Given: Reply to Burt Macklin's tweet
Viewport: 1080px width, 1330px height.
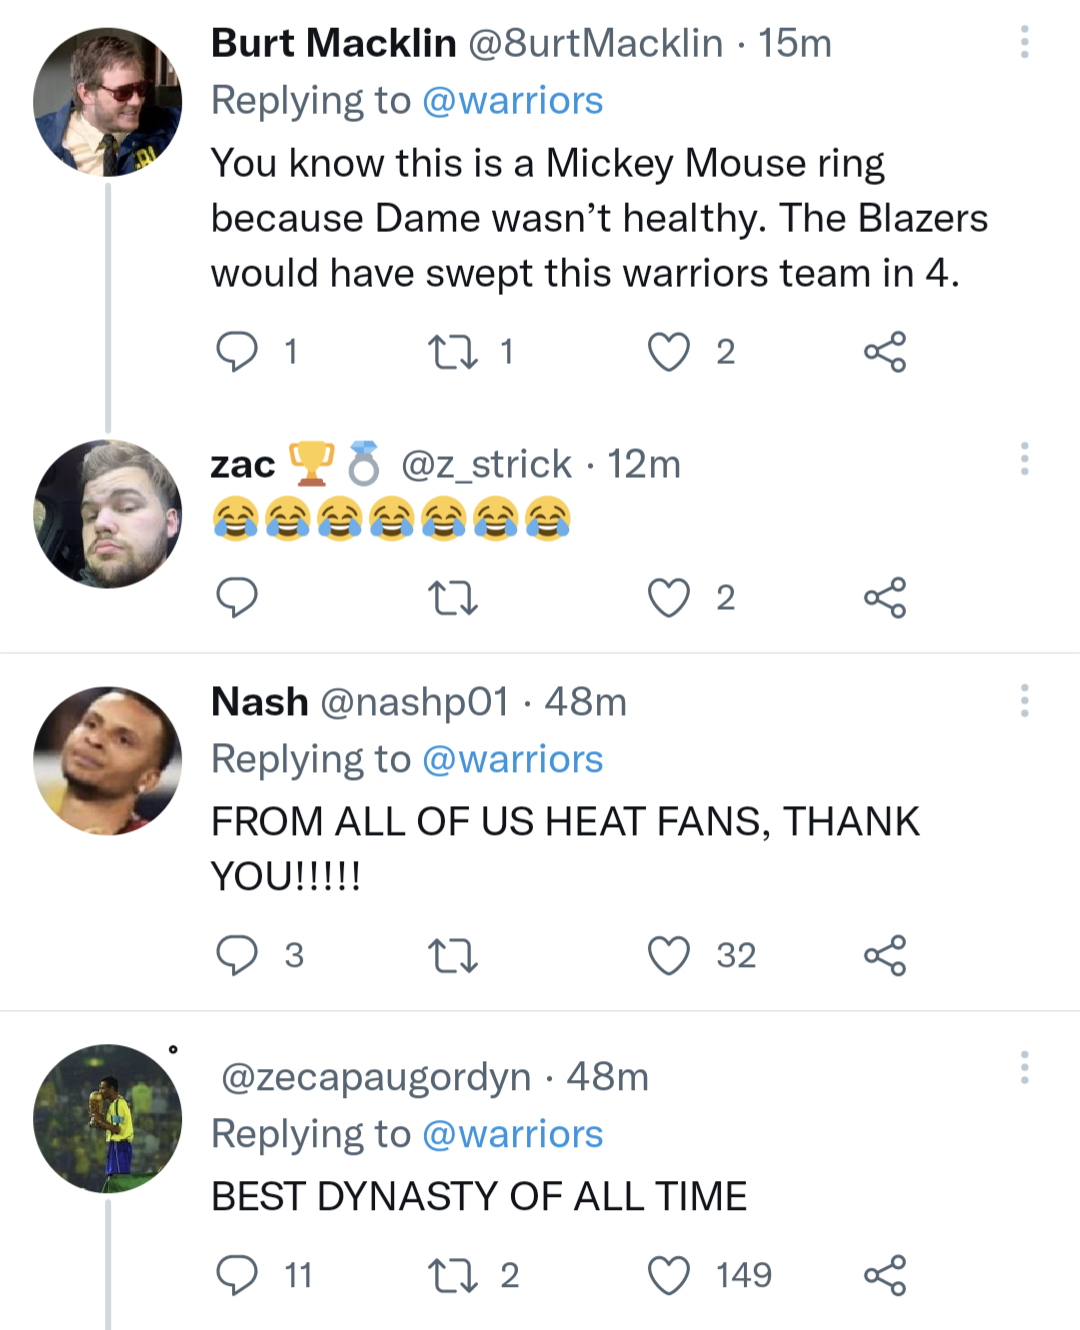Looking at the screenshot, I should point(237,352).
